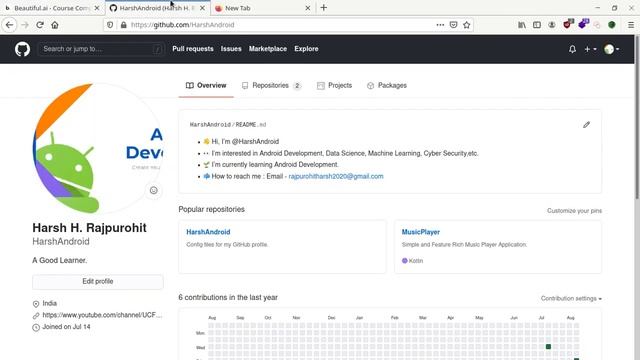Click the India location text
This screenshot has height=360, width=640.
pyautogui.click(x=49, y=304)
